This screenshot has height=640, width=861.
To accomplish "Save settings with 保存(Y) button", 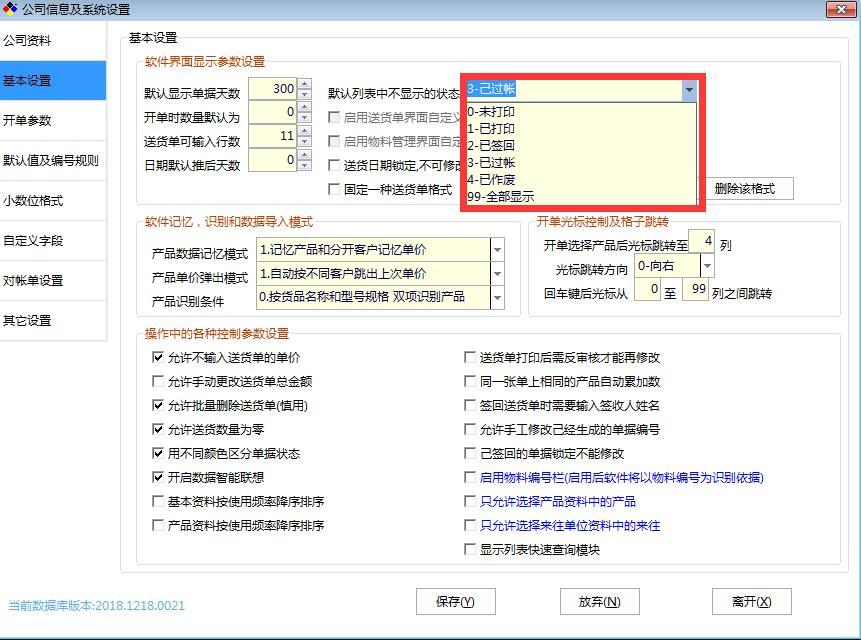I will click(455, 602).
